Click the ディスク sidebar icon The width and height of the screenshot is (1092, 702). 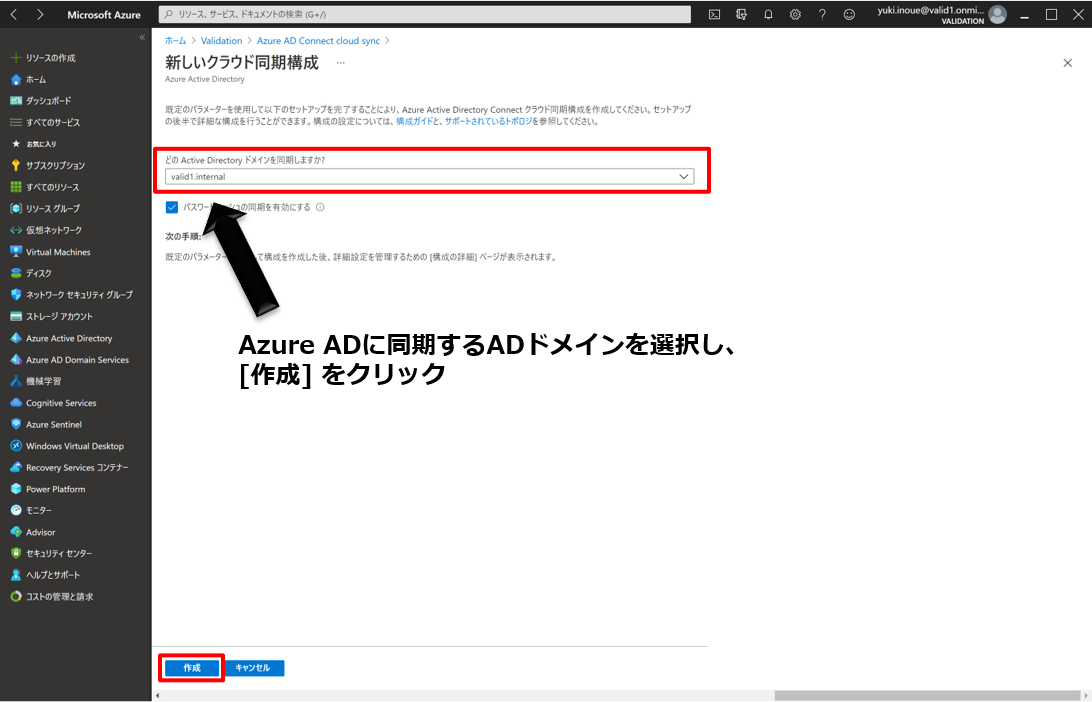(x=16, y=274)
